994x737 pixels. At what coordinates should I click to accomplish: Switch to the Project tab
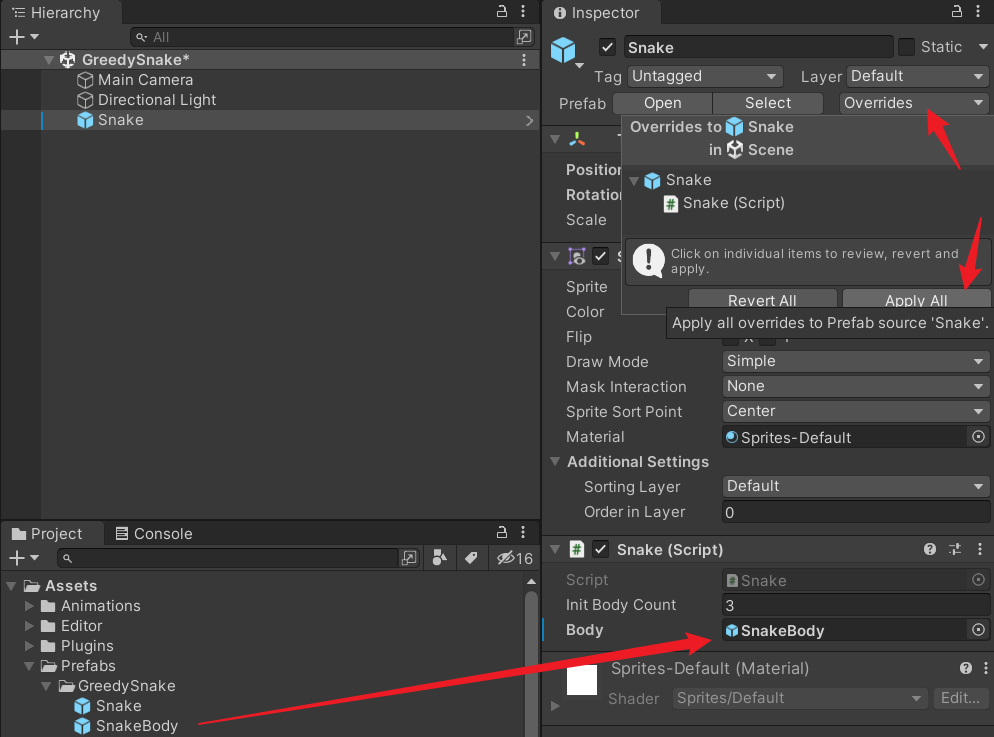coord(48,534)
